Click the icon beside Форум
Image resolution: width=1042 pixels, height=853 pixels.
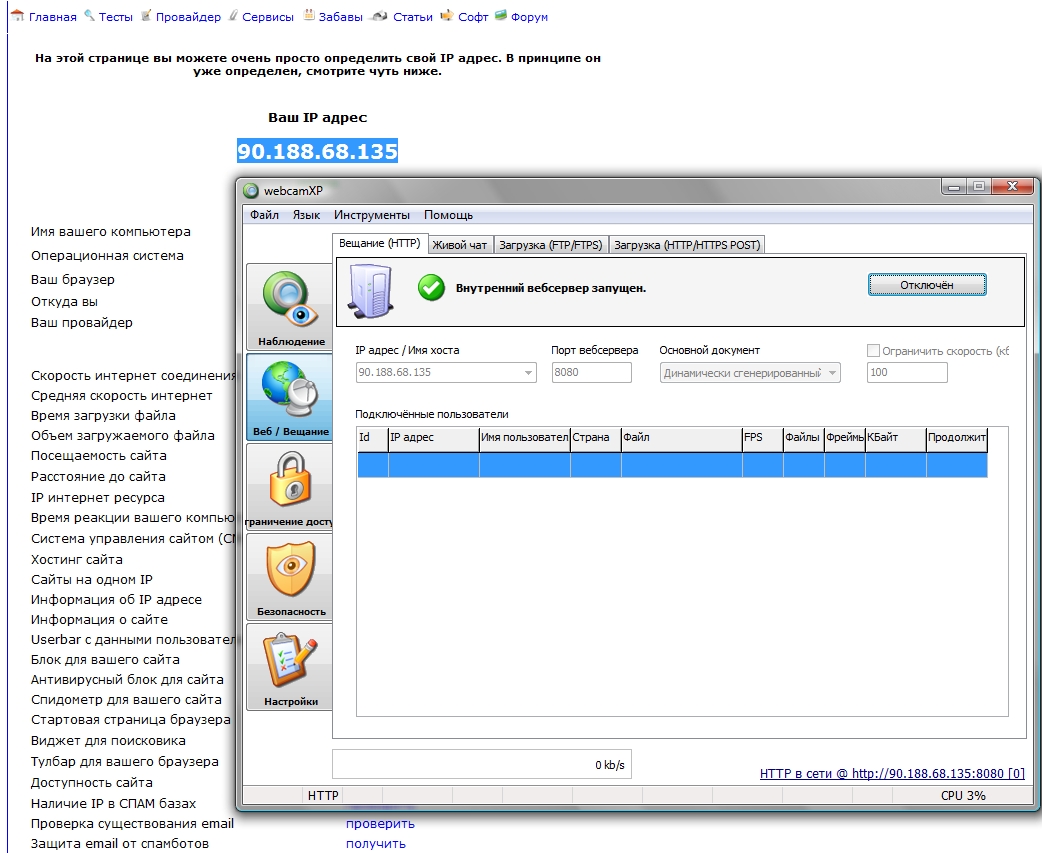(x=501, y=15)
